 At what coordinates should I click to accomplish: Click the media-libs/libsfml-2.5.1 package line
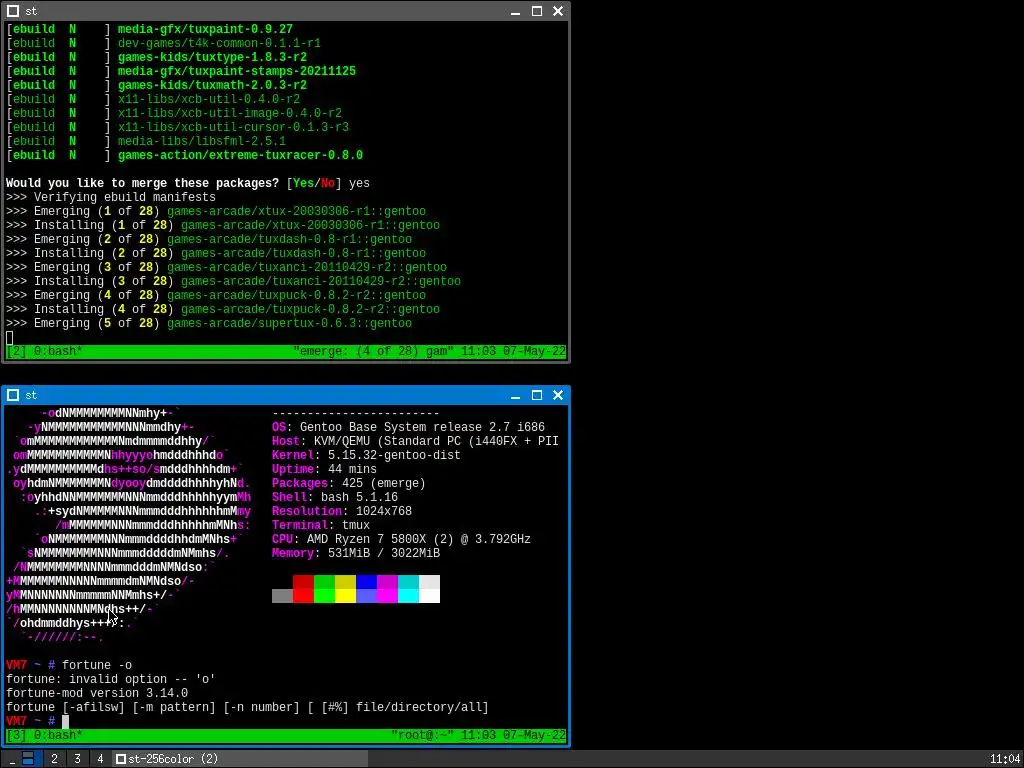click(x=202, y=141)
